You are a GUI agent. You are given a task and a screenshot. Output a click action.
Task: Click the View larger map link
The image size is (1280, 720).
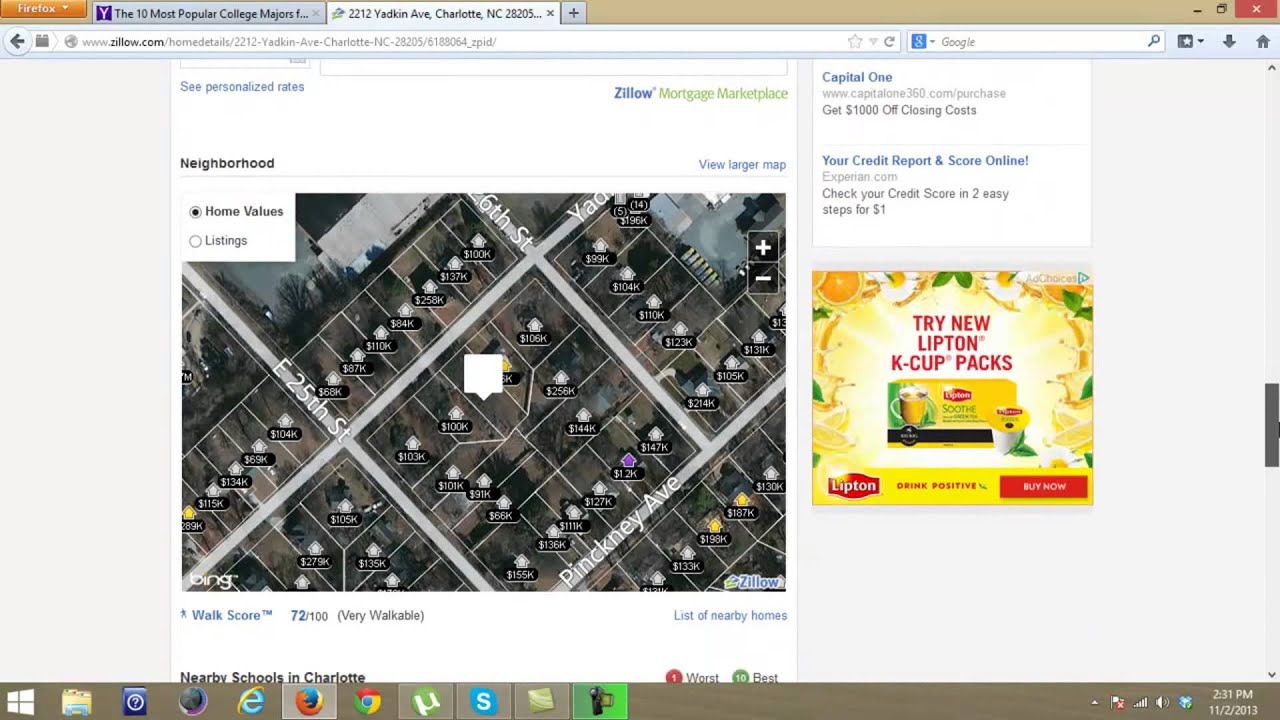(742, 164)
